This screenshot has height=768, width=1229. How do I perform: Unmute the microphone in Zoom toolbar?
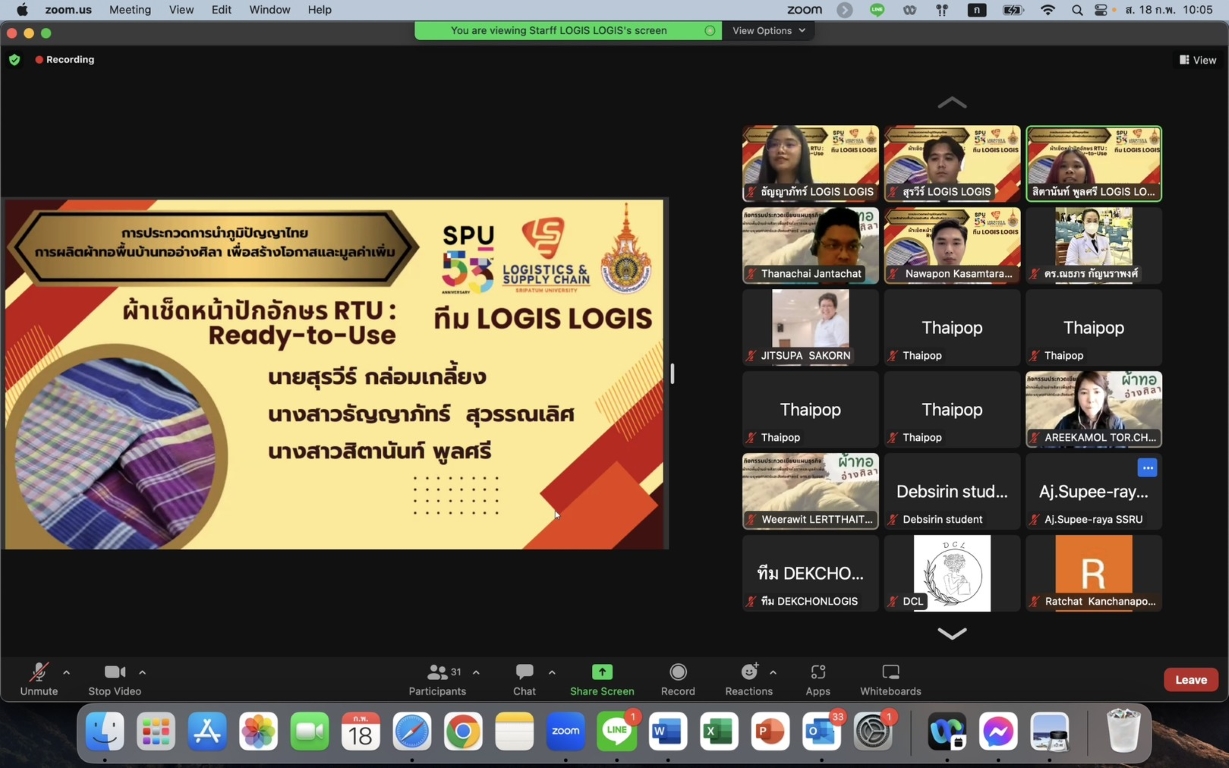point(39,679)
